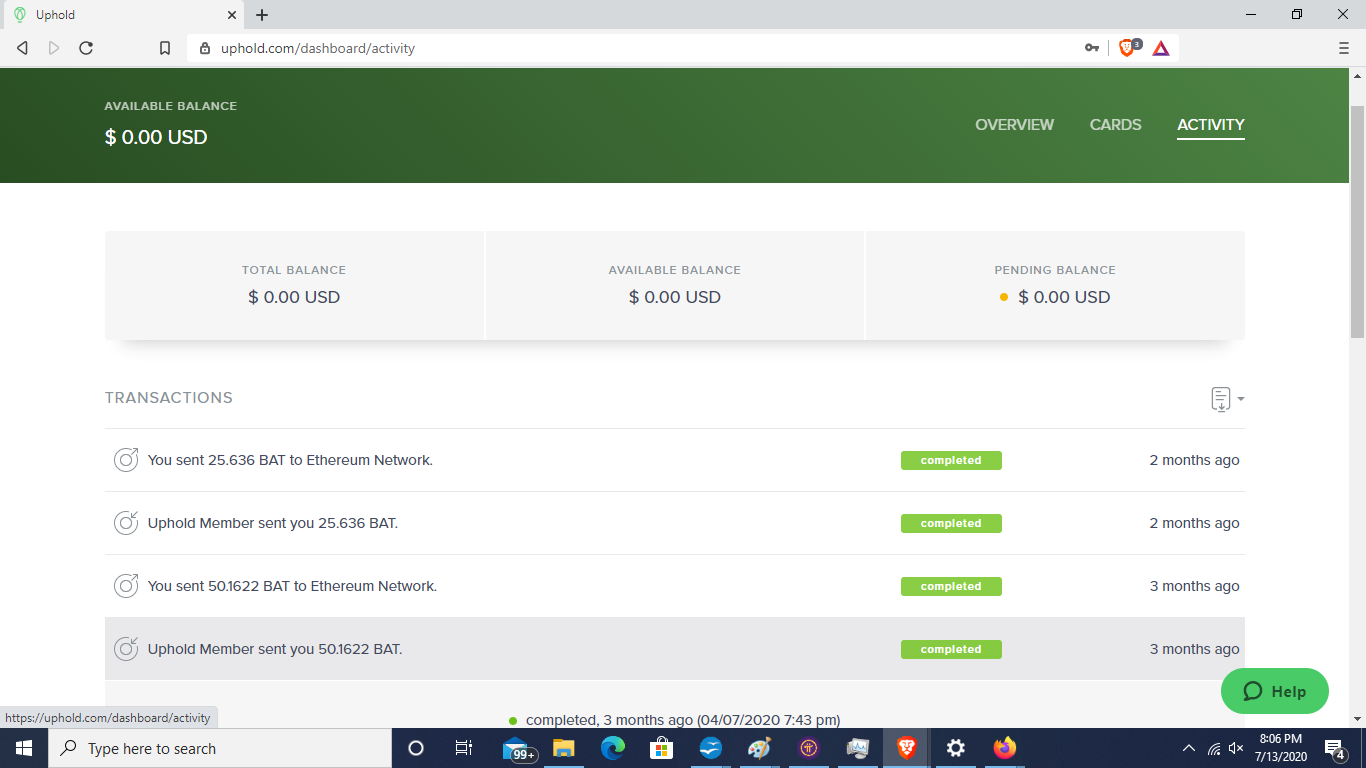Click the Total Balance card
This screenshot has width=1366, height=768.
pyautogui.click(x=294, y=285)
